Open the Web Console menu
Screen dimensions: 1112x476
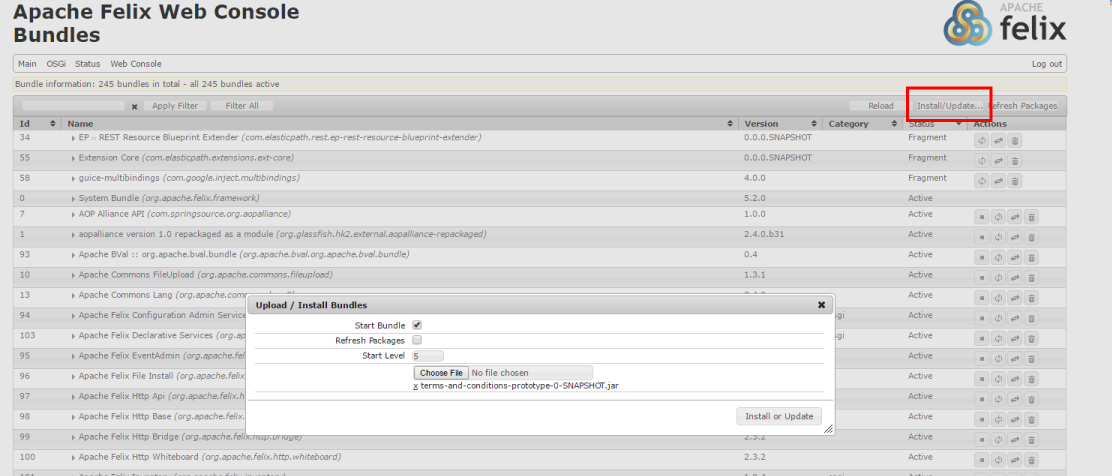[135, 64]
